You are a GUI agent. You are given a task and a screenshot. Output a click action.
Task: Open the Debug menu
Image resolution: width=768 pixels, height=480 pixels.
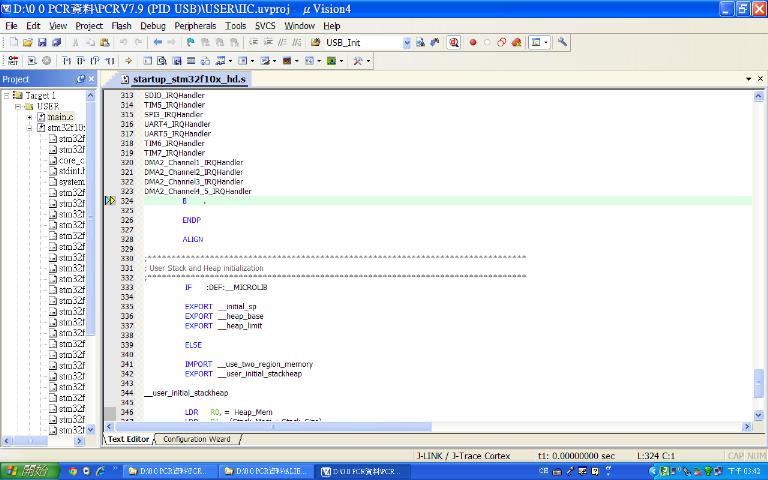tap(153, 26)
